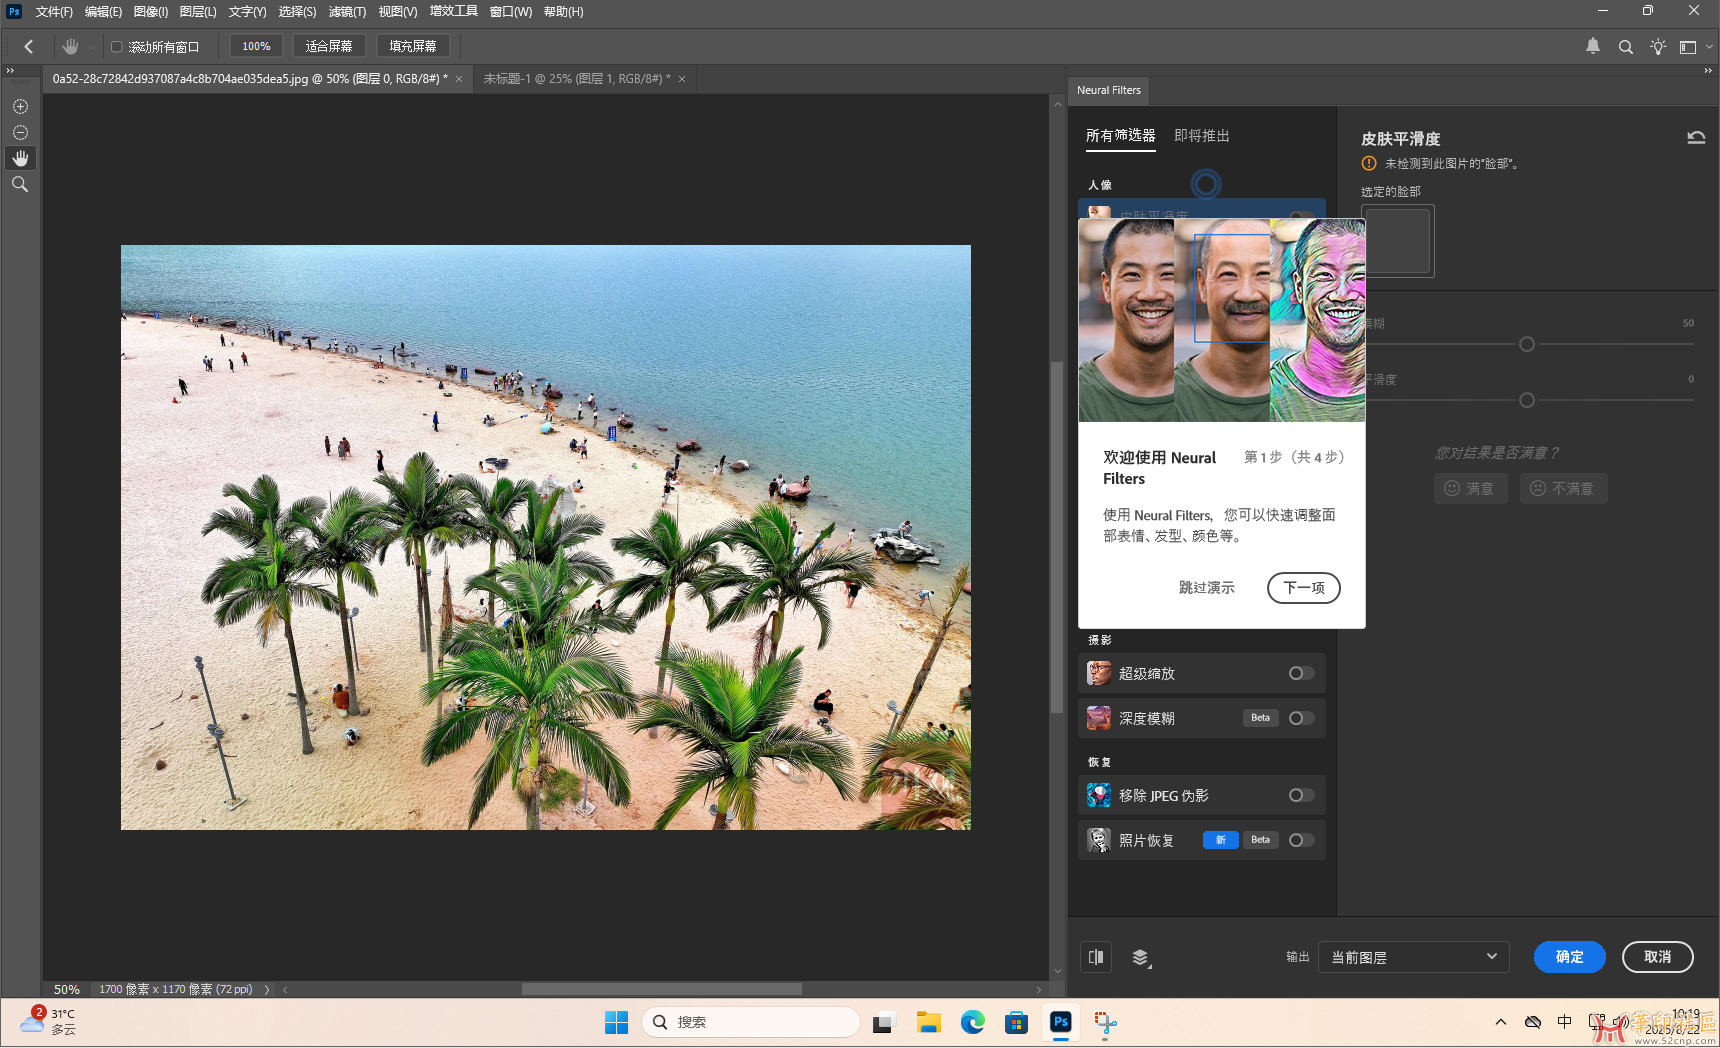
Task: Click the 50% zoom level field
Action: (67, 989)
